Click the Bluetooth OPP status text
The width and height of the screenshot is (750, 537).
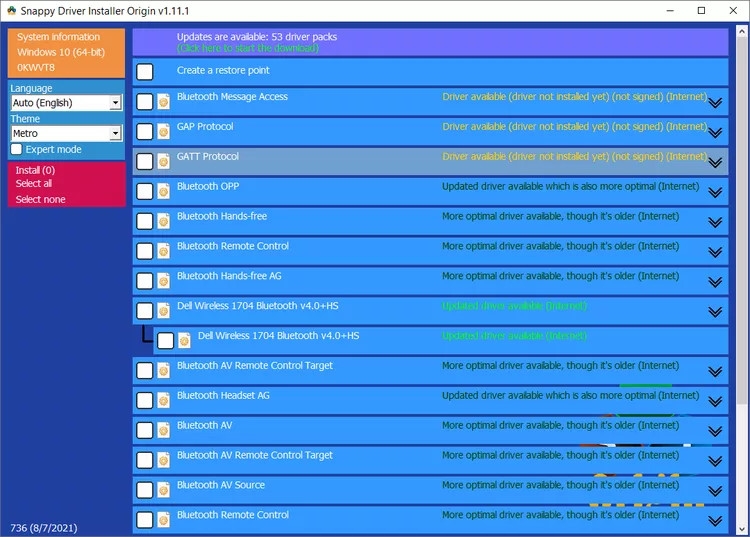click(x=570, y=186)
